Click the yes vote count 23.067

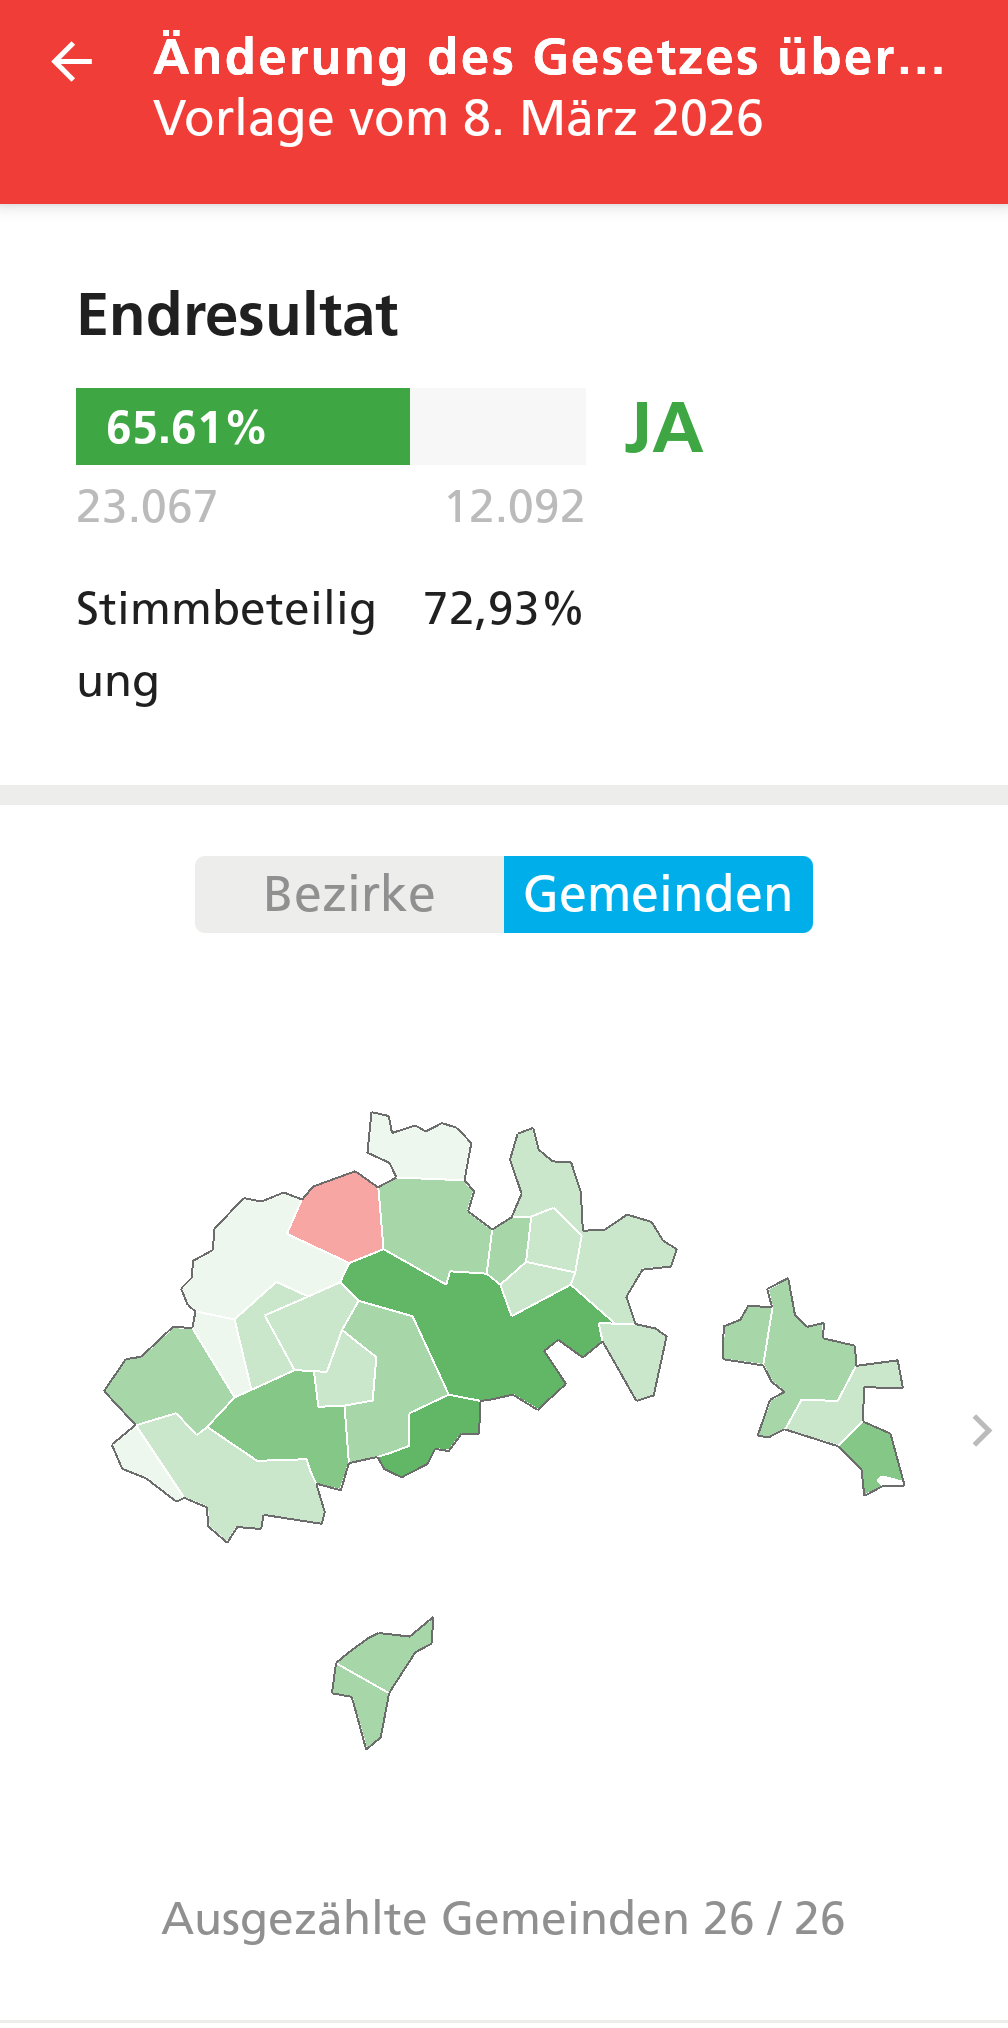[x=147, y=507]
